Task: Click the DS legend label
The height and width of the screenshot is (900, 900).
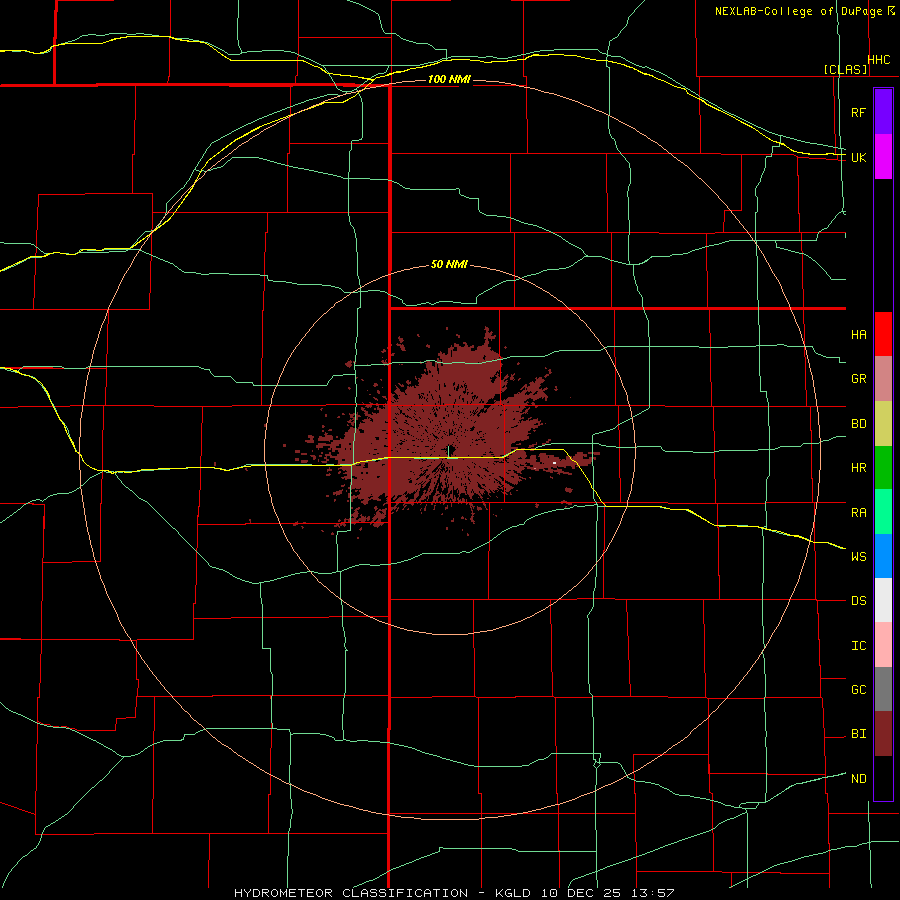Action: coord(858,601)
